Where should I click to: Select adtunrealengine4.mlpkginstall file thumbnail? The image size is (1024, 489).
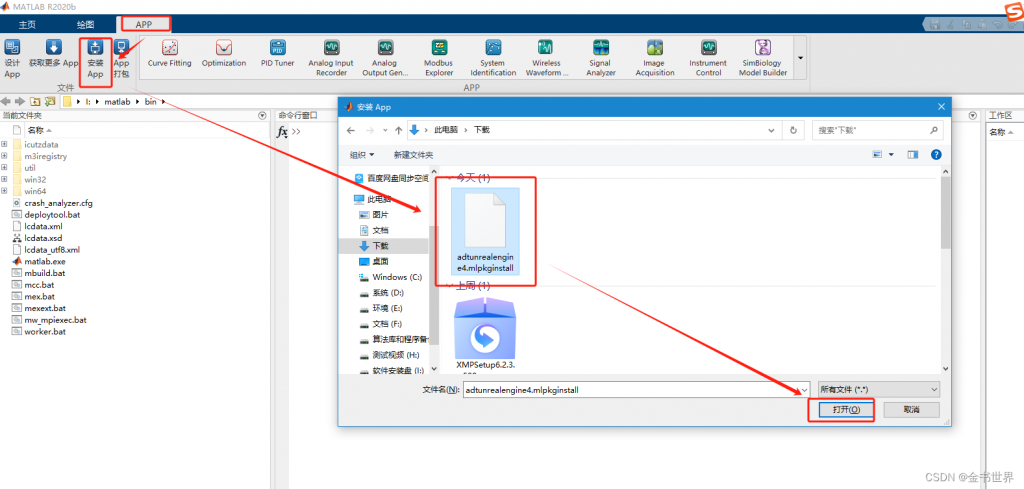(x=485, y=232)
